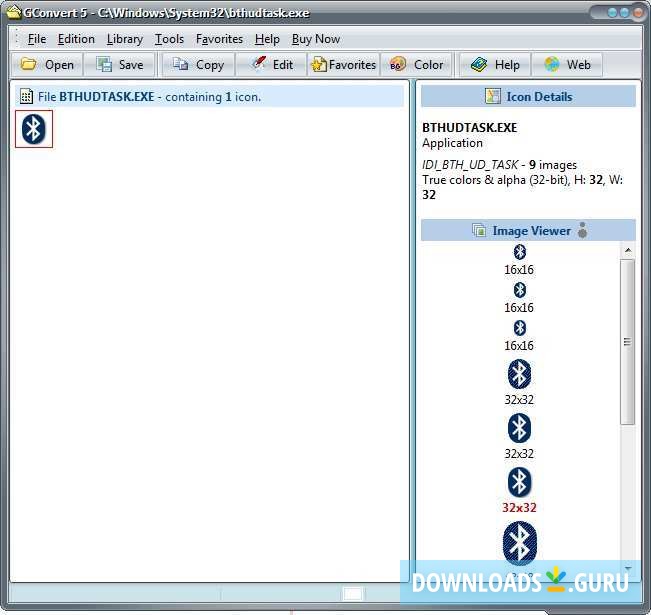Click the IDI_BTH_UD_TASK resource name
Screen dimensions: 651x615
[x=470, y=165]
